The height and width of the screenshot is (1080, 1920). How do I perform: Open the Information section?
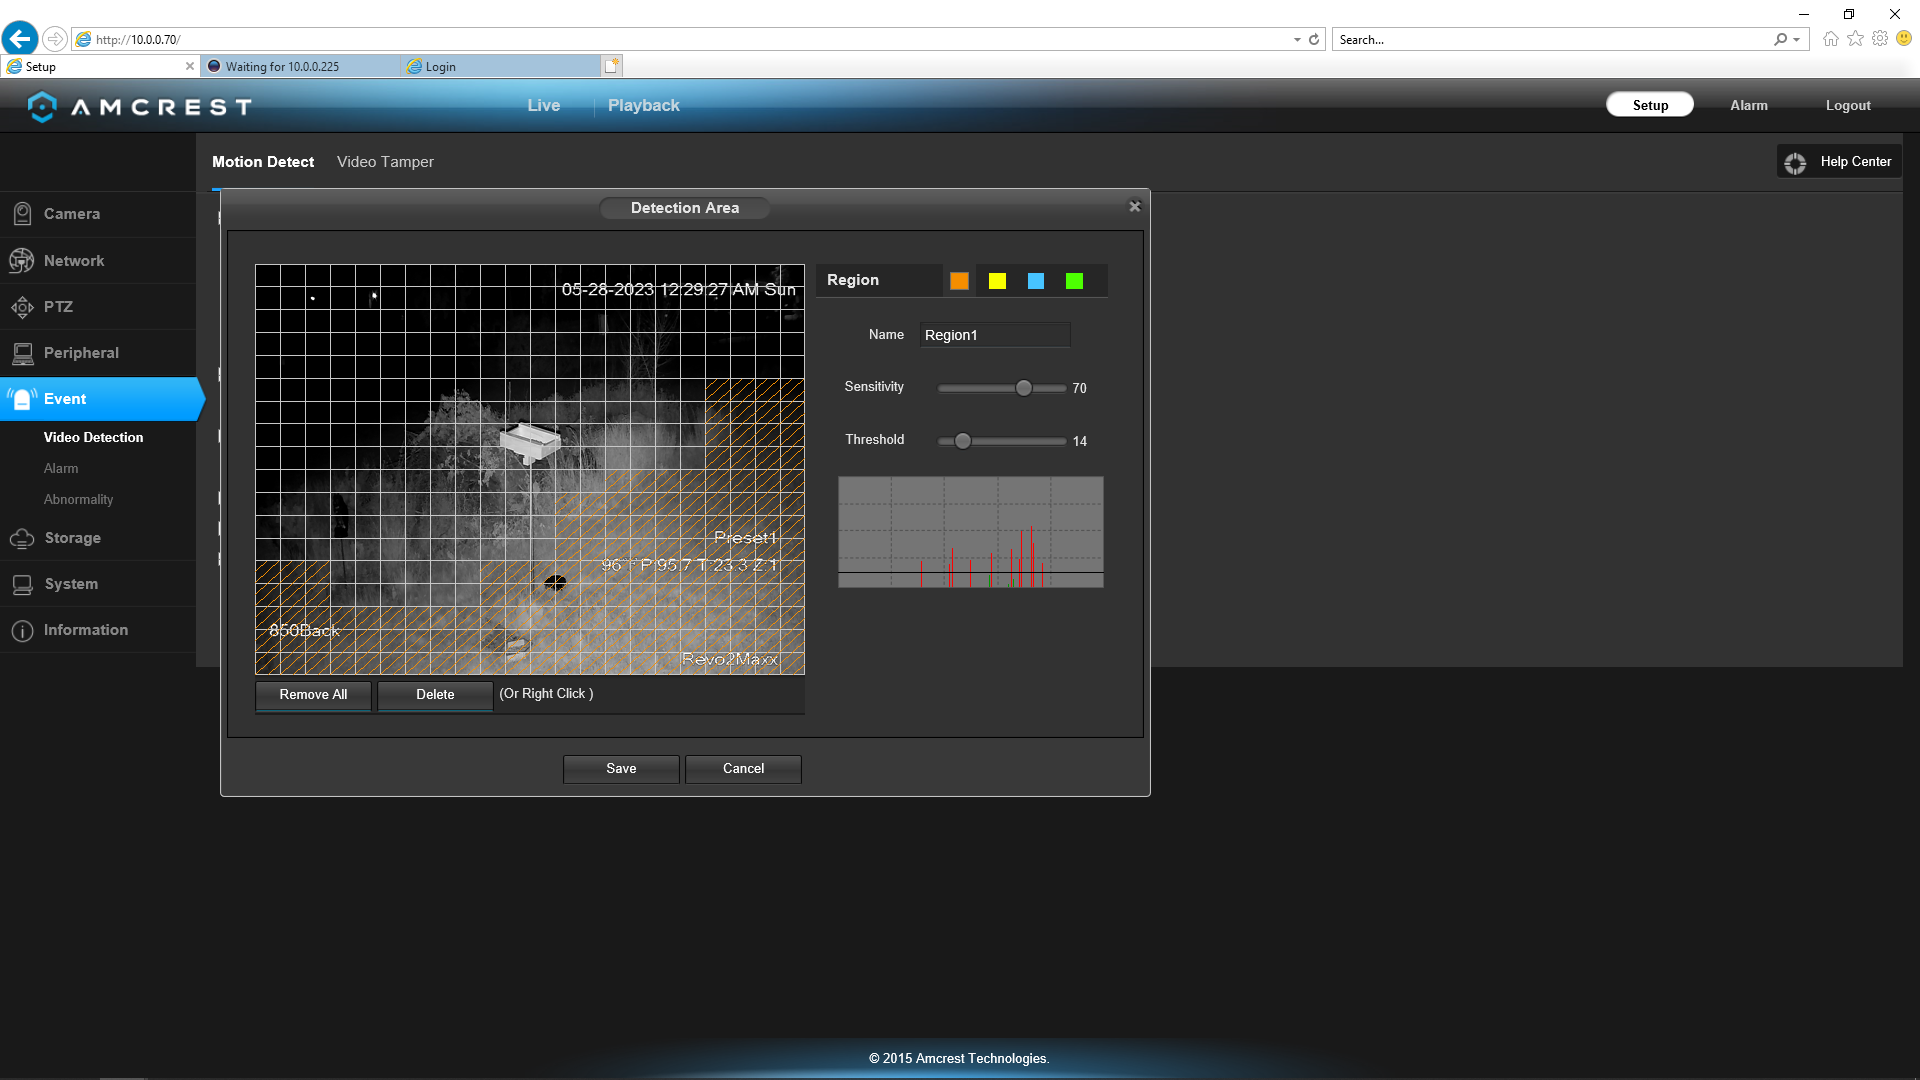(x=98, y=630)
